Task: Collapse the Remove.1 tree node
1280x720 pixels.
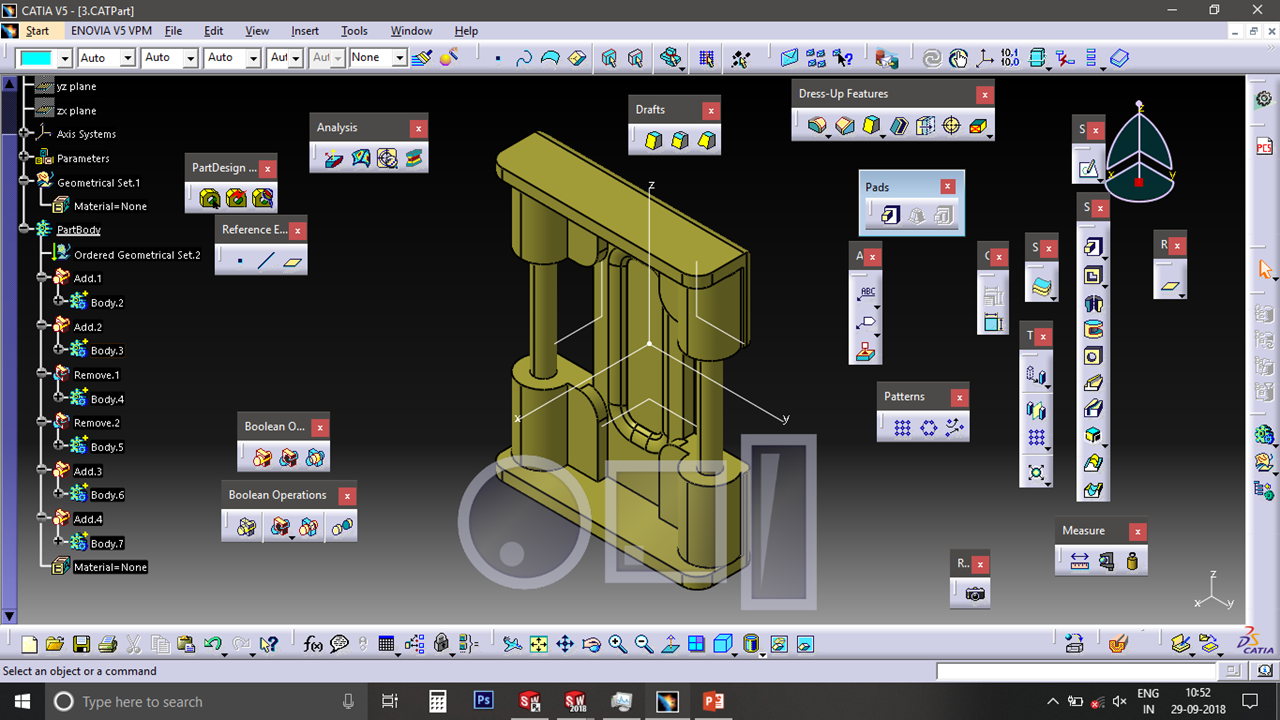Action: click(x=42, y=374)
